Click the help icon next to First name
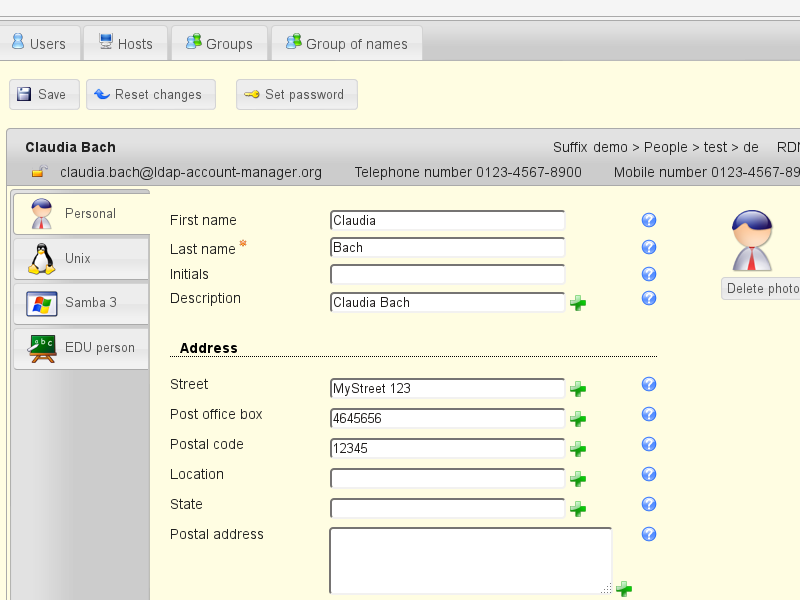The width and height of the screenshot is (800, 600). coord(648,220)
